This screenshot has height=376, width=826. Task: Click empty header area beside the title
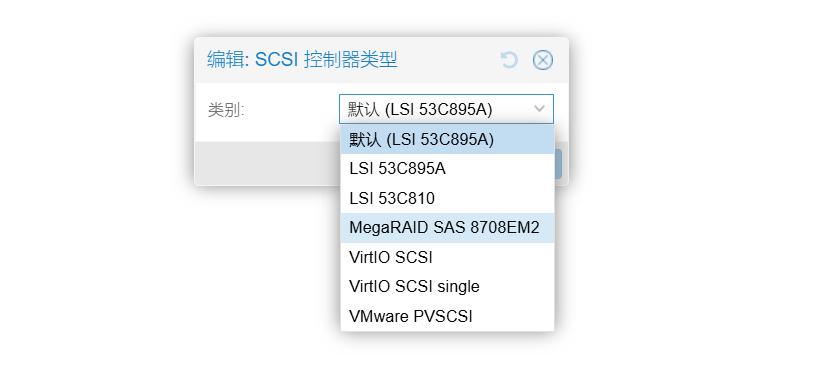click(448, 60)
